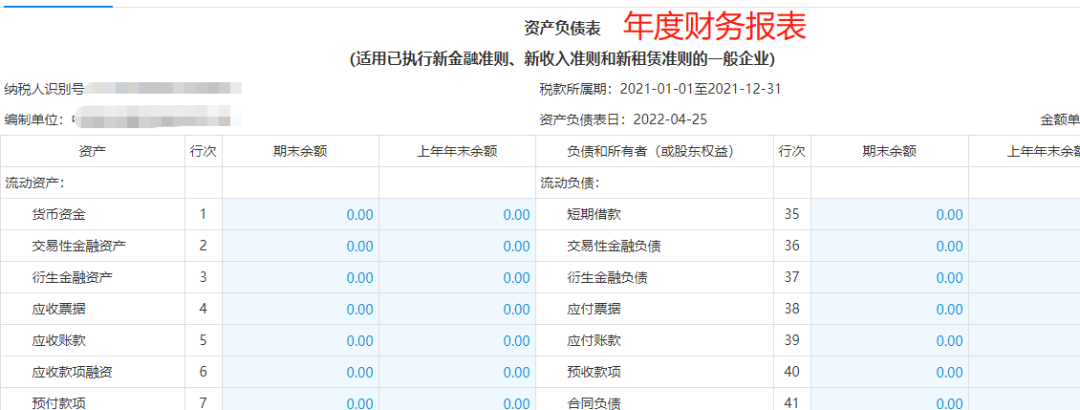This screenshot has height=410, width=1080.
Task: Click the 应收票据 row label
Action: coord(59,309)
